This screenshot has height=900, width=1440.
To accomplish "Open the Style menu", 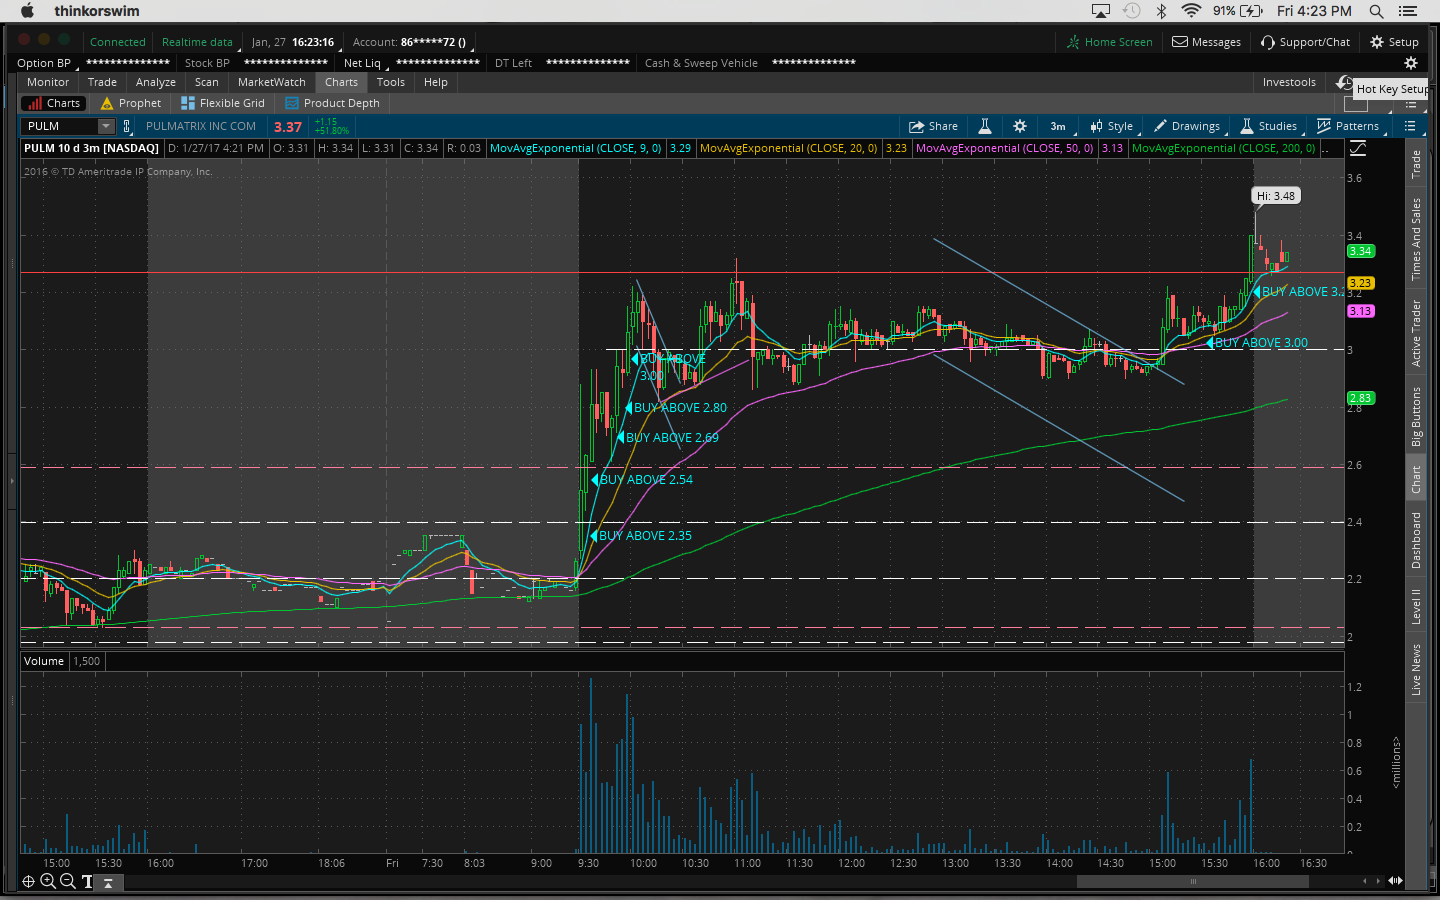I will tap(1112, 126).
